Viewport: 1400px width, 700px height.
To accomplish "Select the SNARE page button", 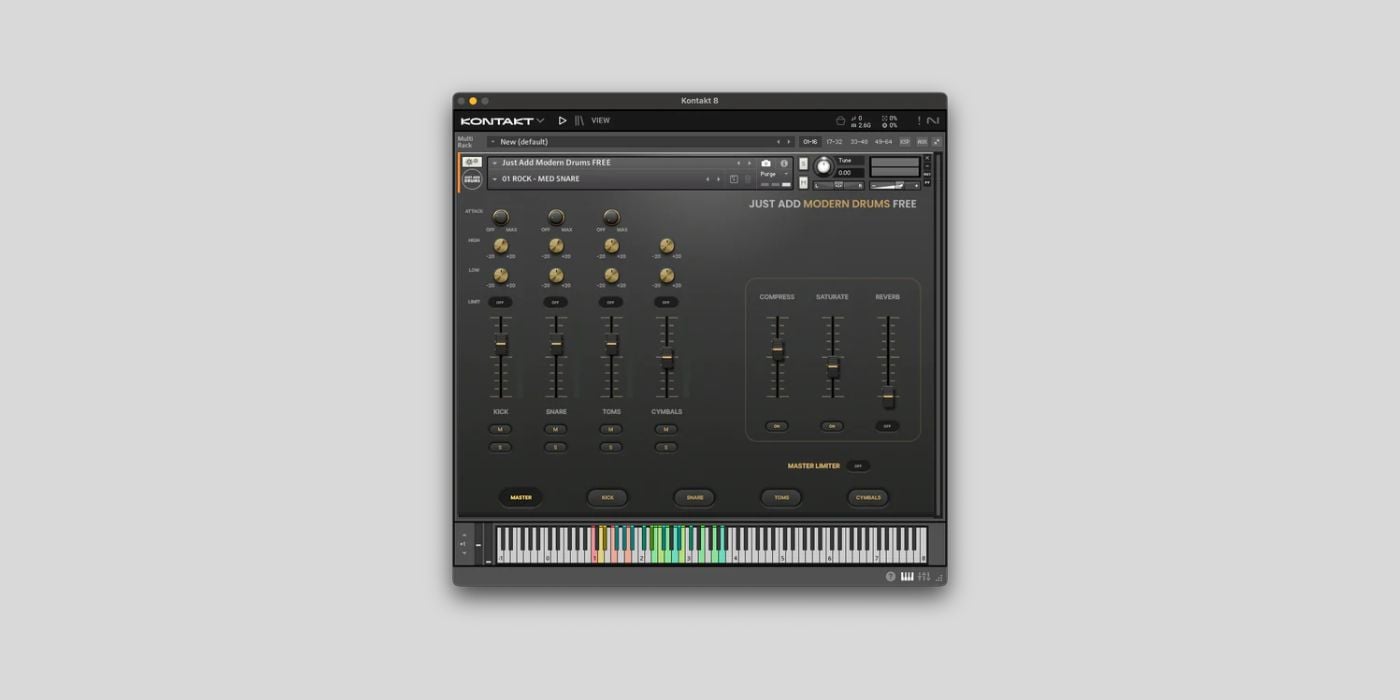I will pyautogui.click(x=693, y=498).
